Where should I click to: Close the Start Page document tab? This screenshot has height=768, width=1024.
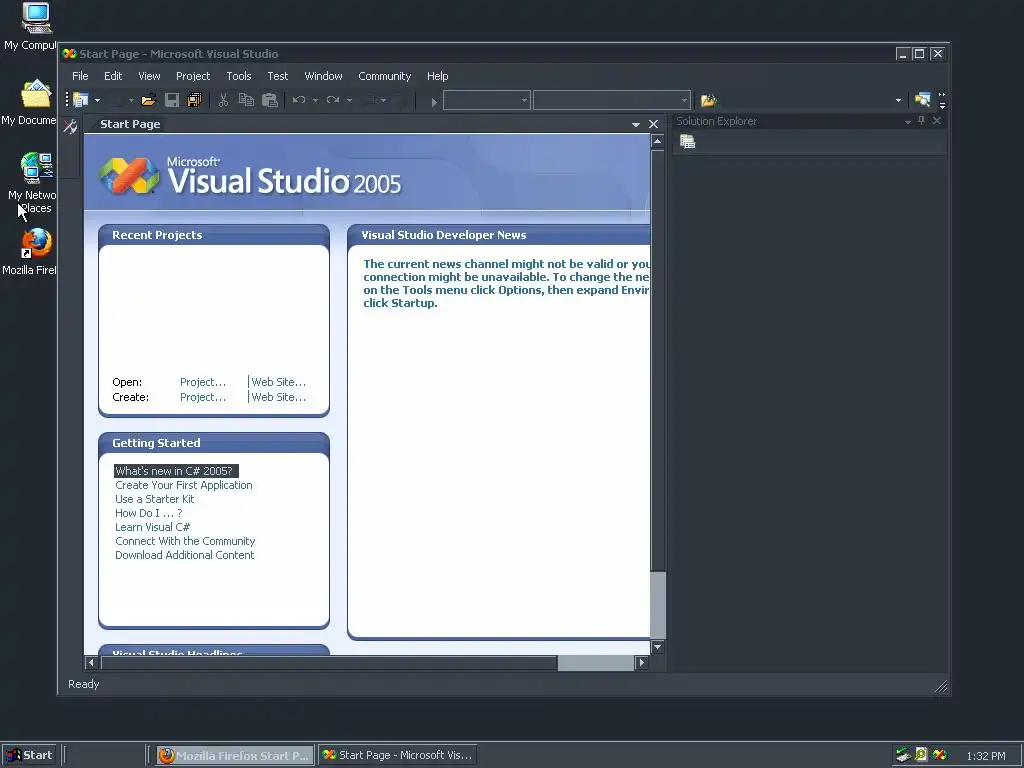653,124
